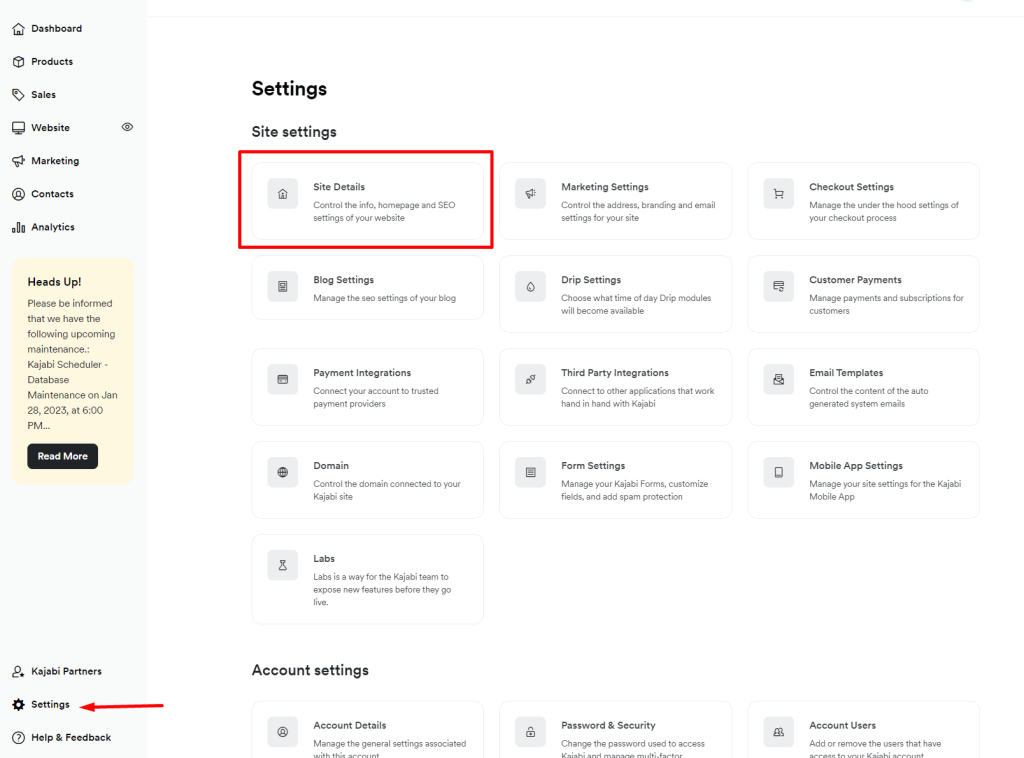Click the Checkout Settings cart icon
The width and height of the screenshot is (1024, 758).
pyautogui.click(x=778, y=194)
